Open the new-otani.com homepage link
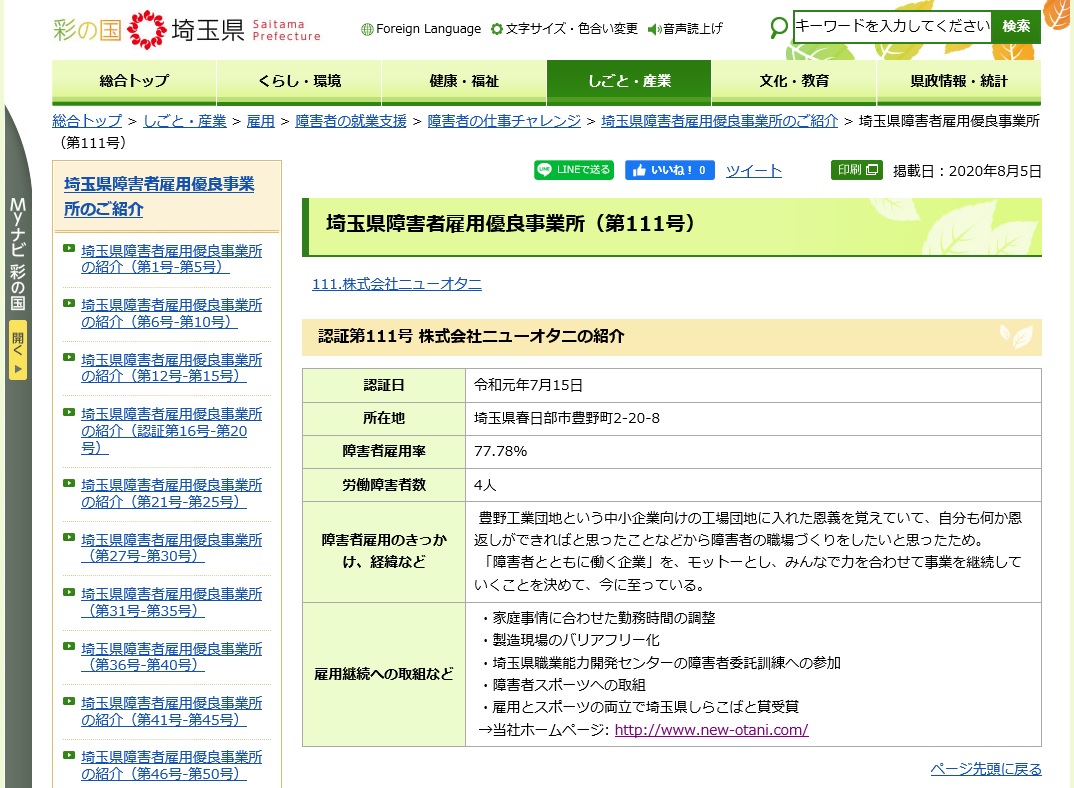1074x788 pixels. pyautogui.click(x=711, y=730)
